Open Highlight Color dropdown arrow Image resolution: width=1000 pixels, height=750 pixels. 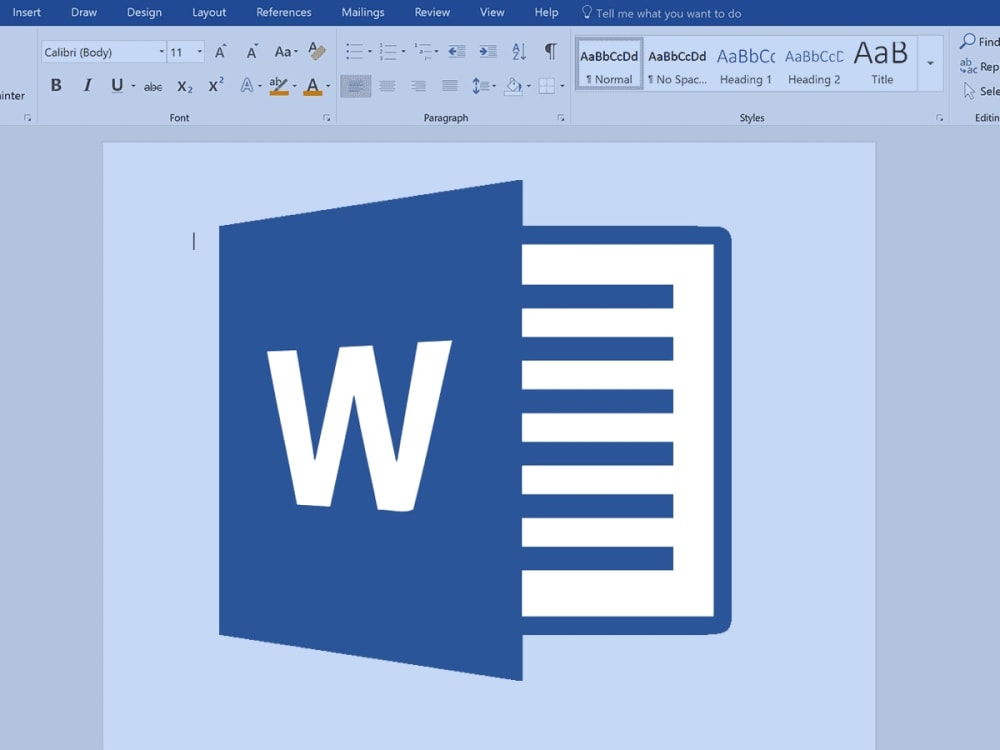tap(295, 86)
